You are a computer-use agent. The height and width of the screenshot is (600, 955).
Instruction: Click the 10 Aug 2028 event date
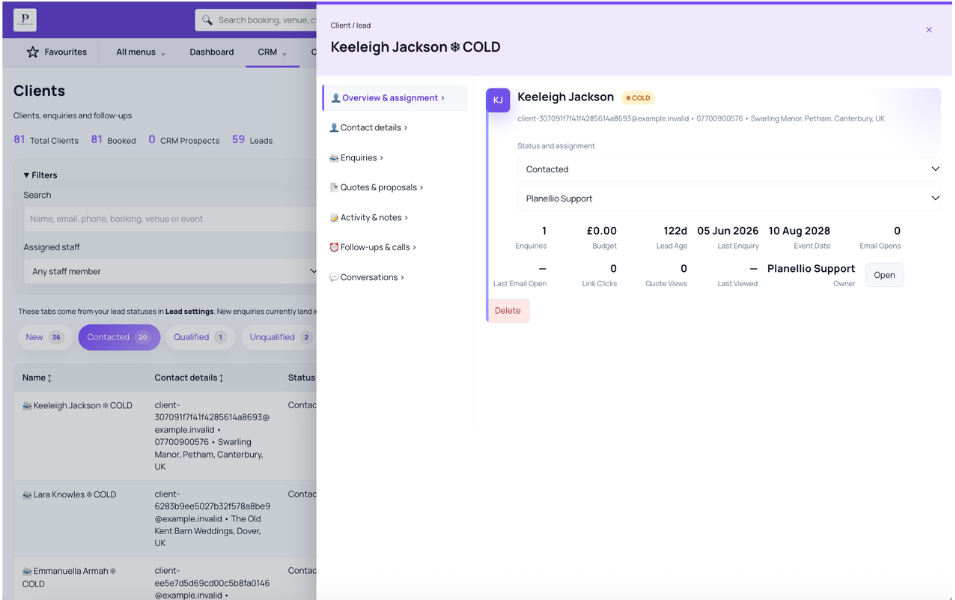click(x=799, y=231)
